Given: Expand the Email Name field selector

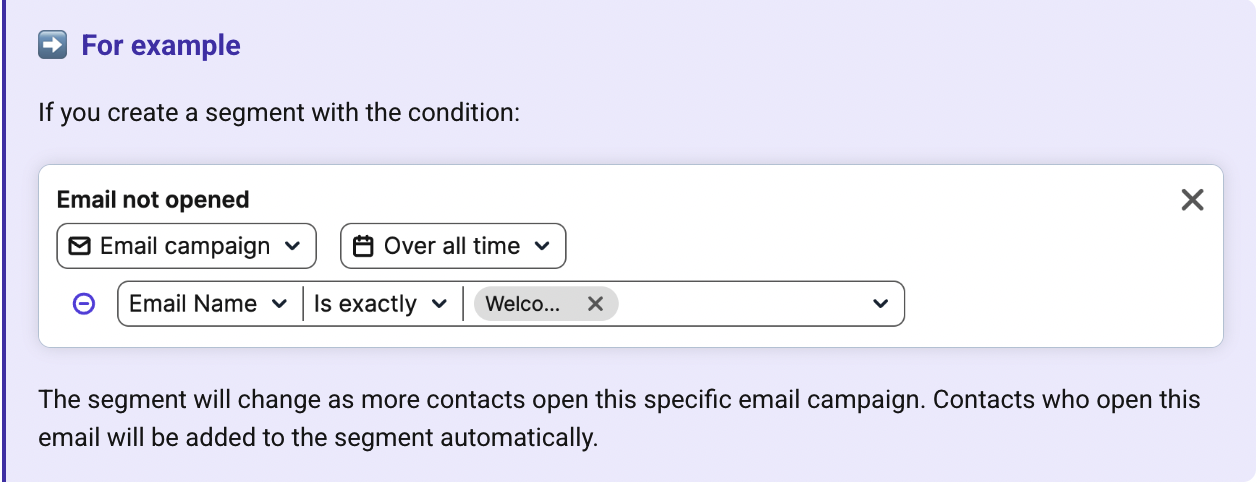Looking at the screenshot, I should (209, 304).
